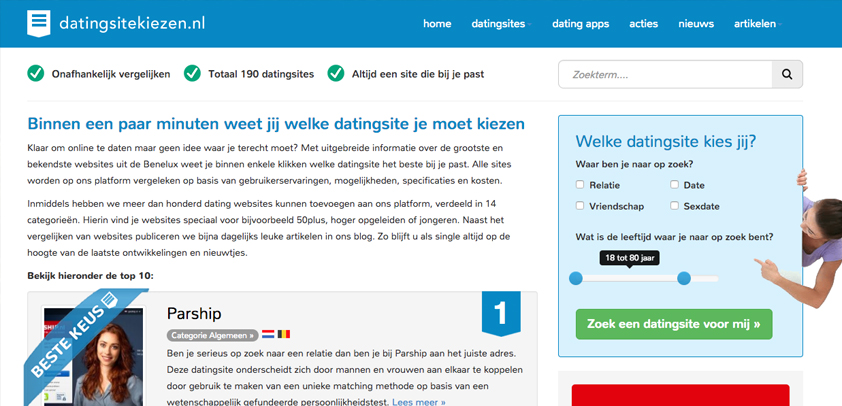The height and width of the screenshot is (406, 842).
Task: Click the Categorie Algemeen tag
Action: coord(212,335)
